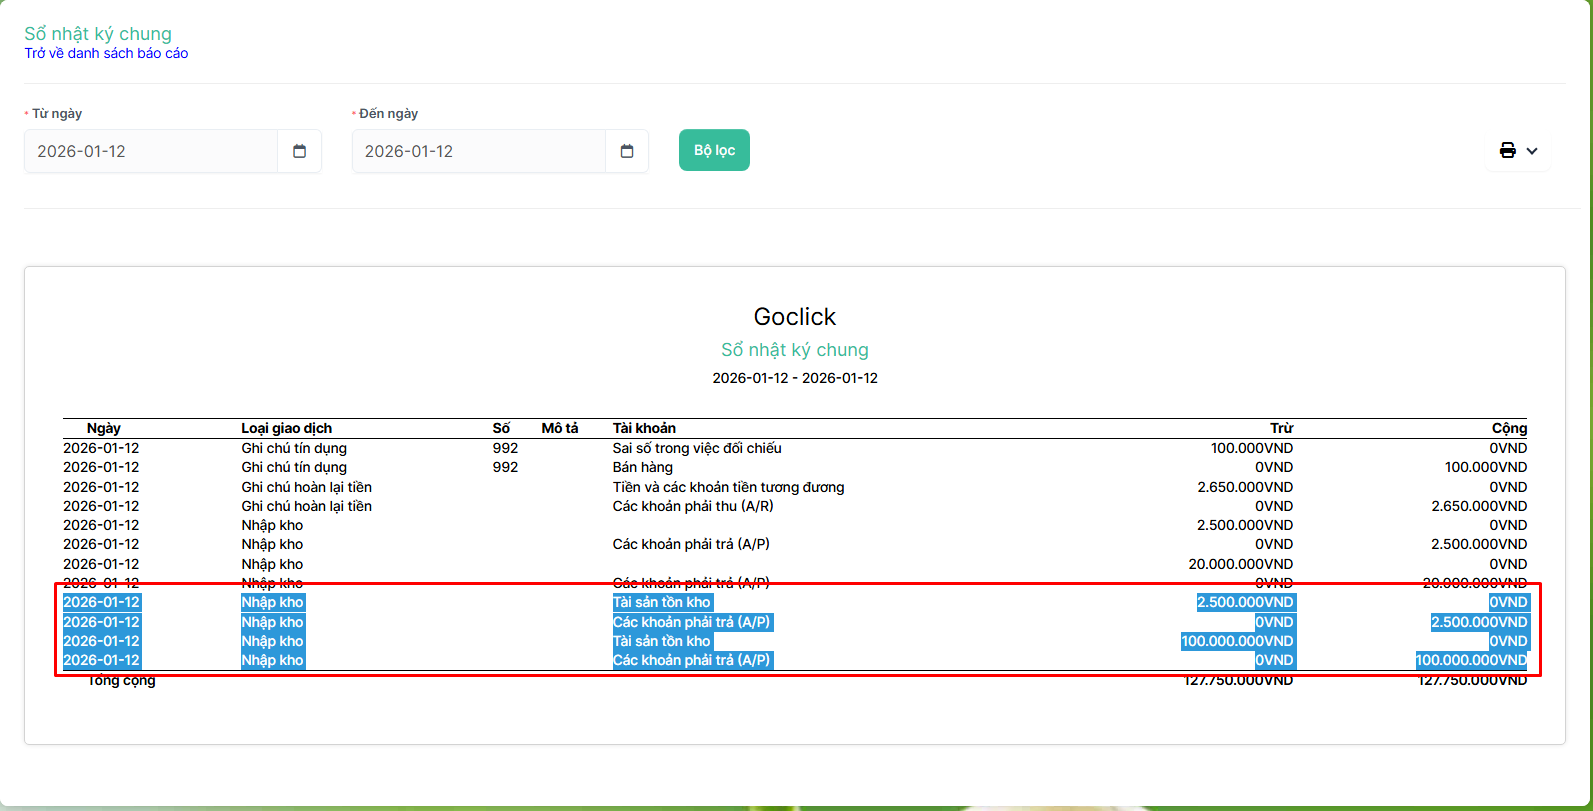Click the Tổng cộng total row label
This screenshot has height=811, width=1593.
coord(121,681)
